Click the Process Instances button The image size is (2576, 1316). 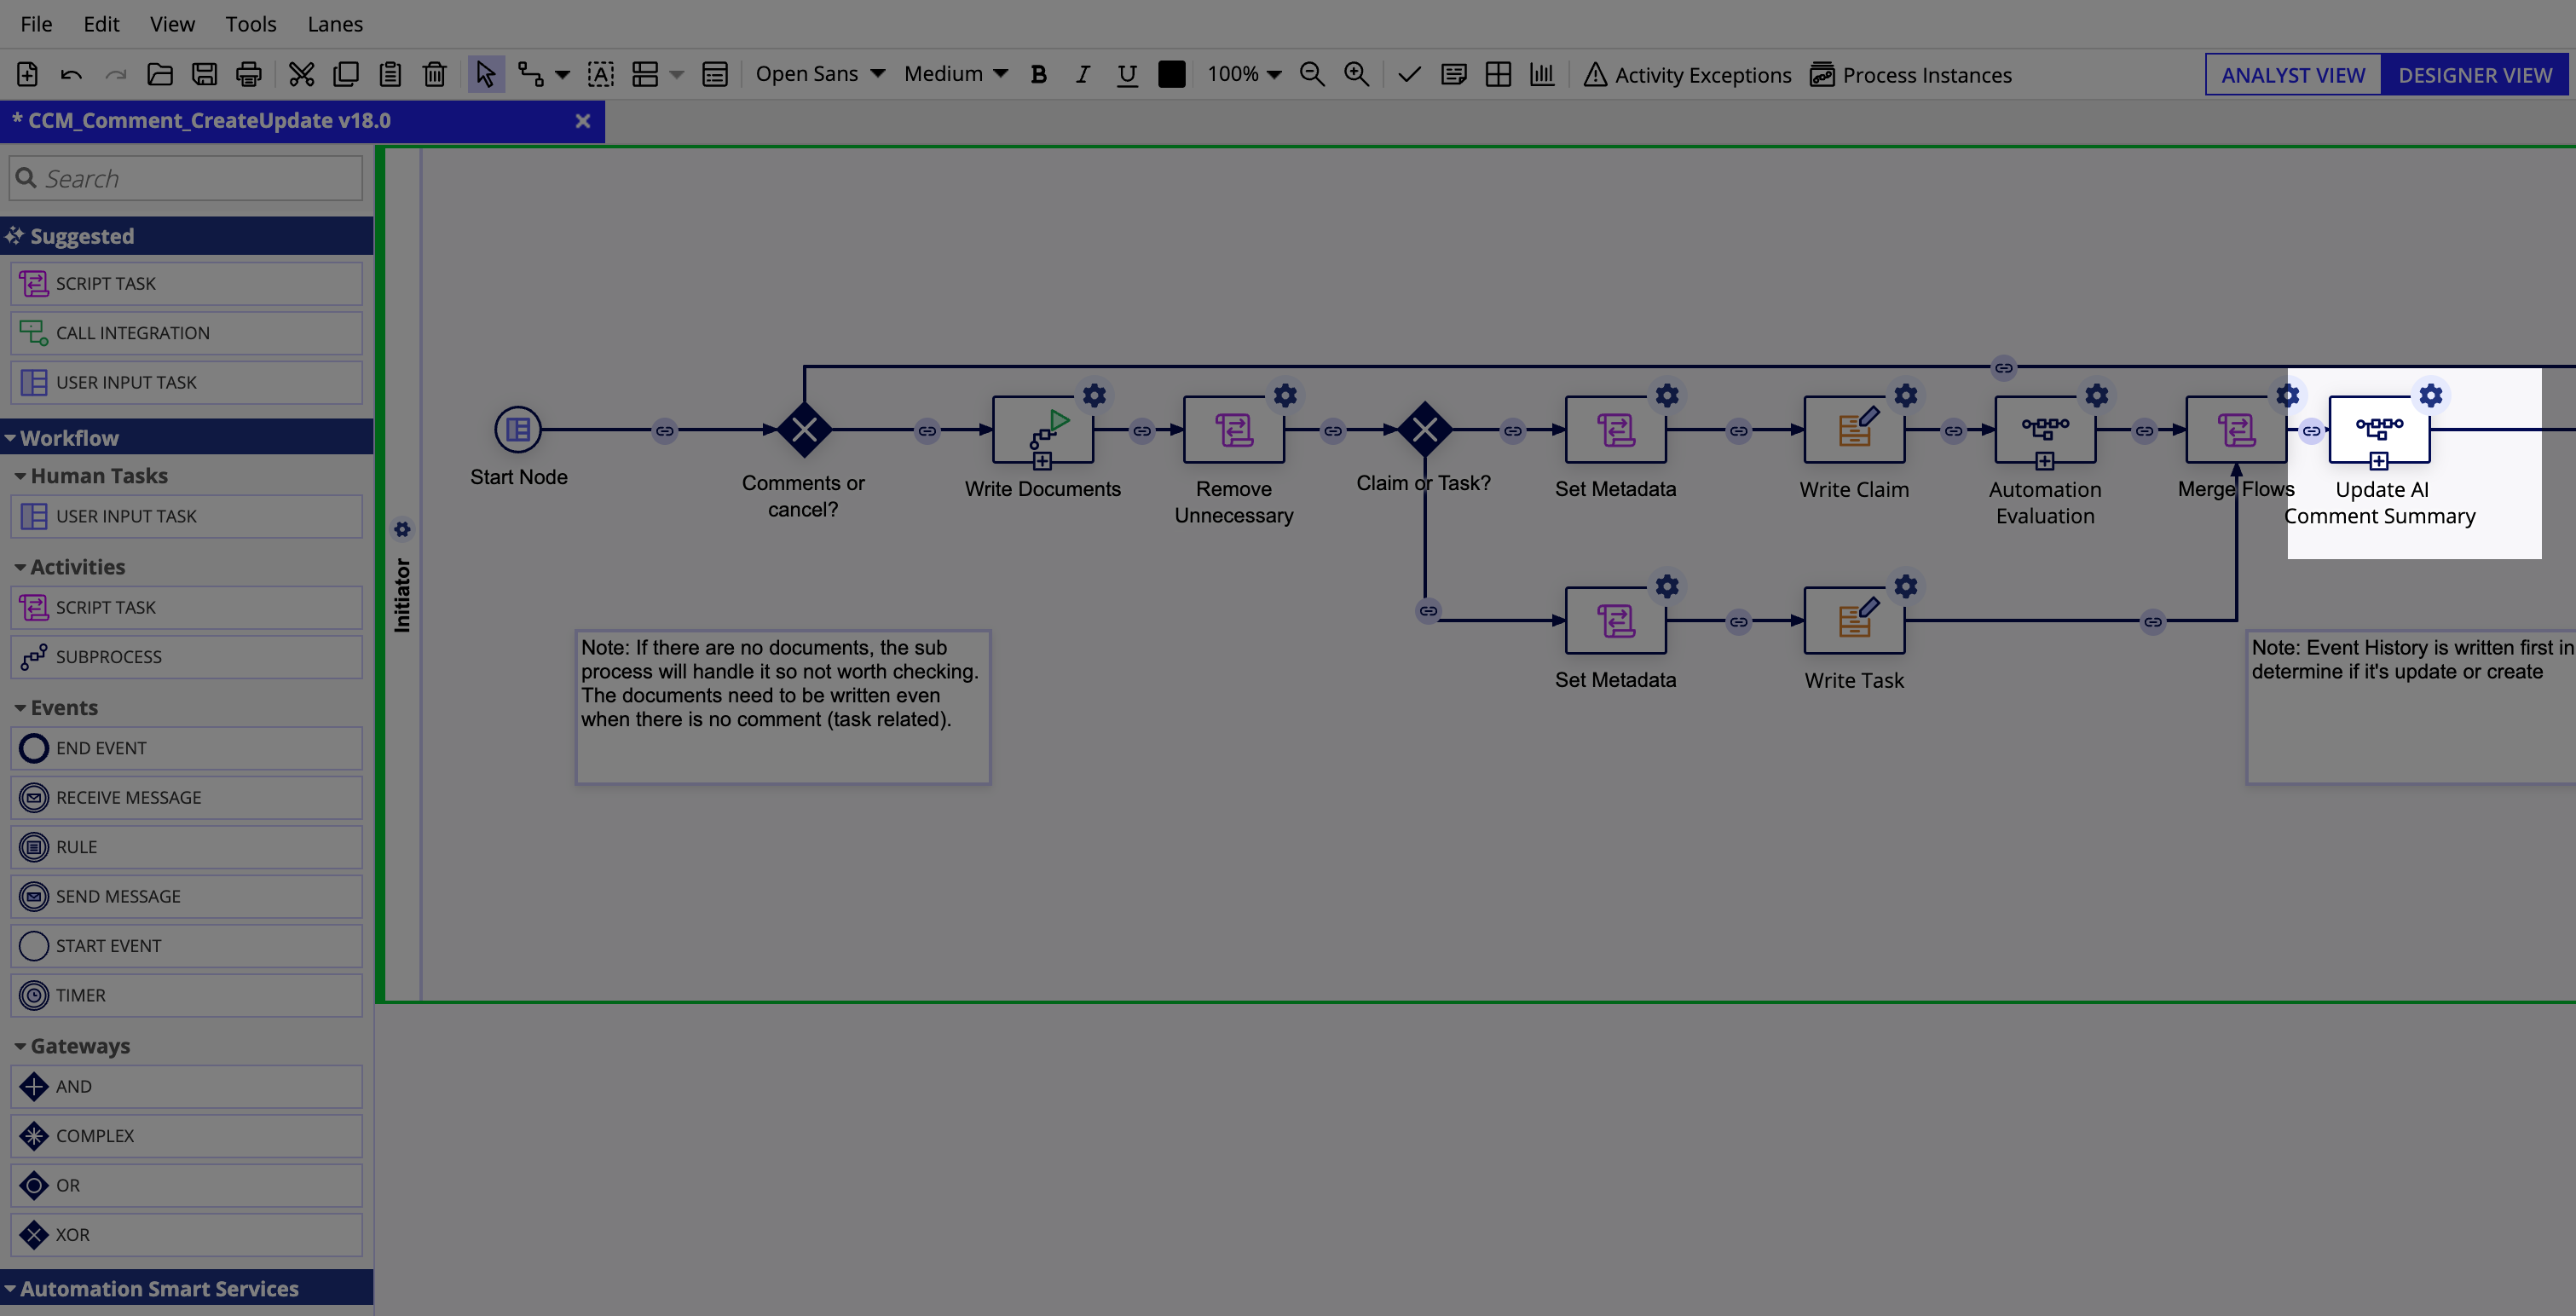click(x=1911, y=75)
